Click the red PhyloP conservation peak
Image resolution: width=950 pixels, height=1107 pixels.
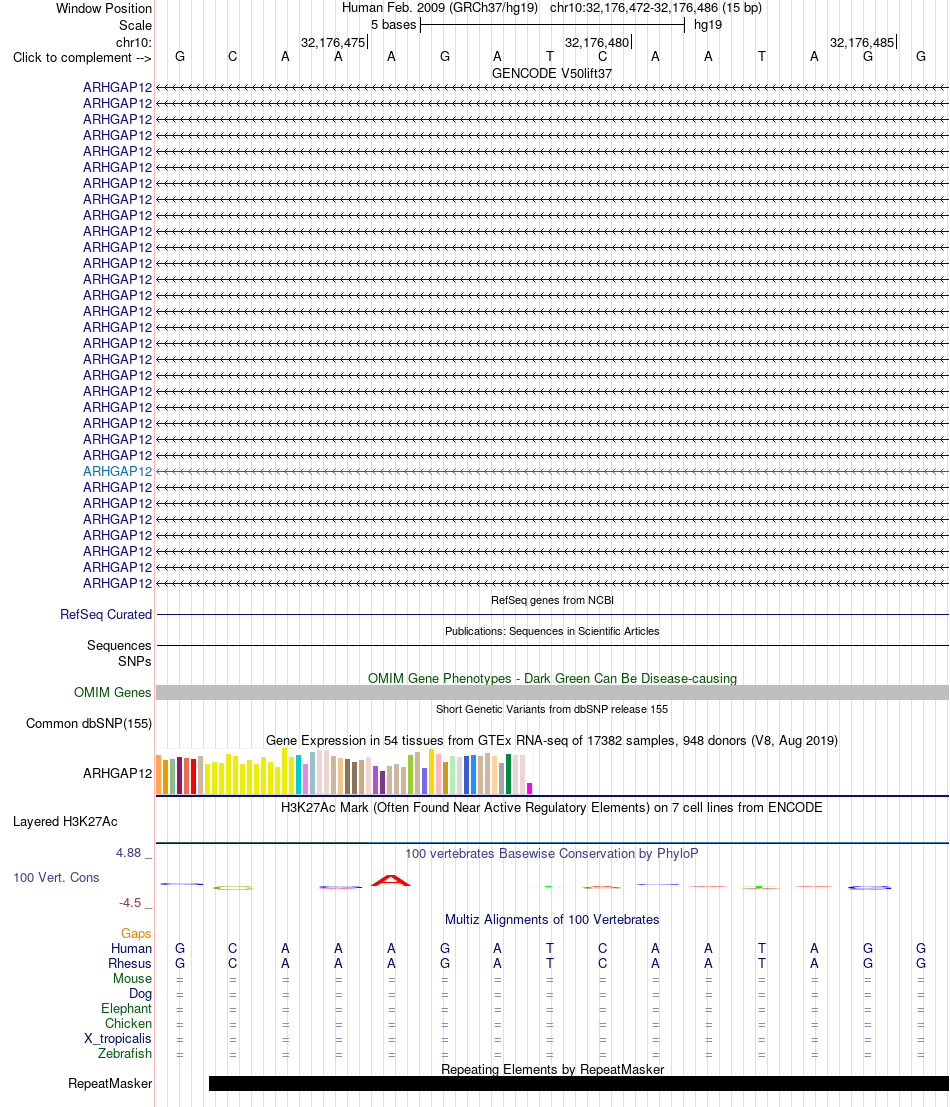[390, 880]
